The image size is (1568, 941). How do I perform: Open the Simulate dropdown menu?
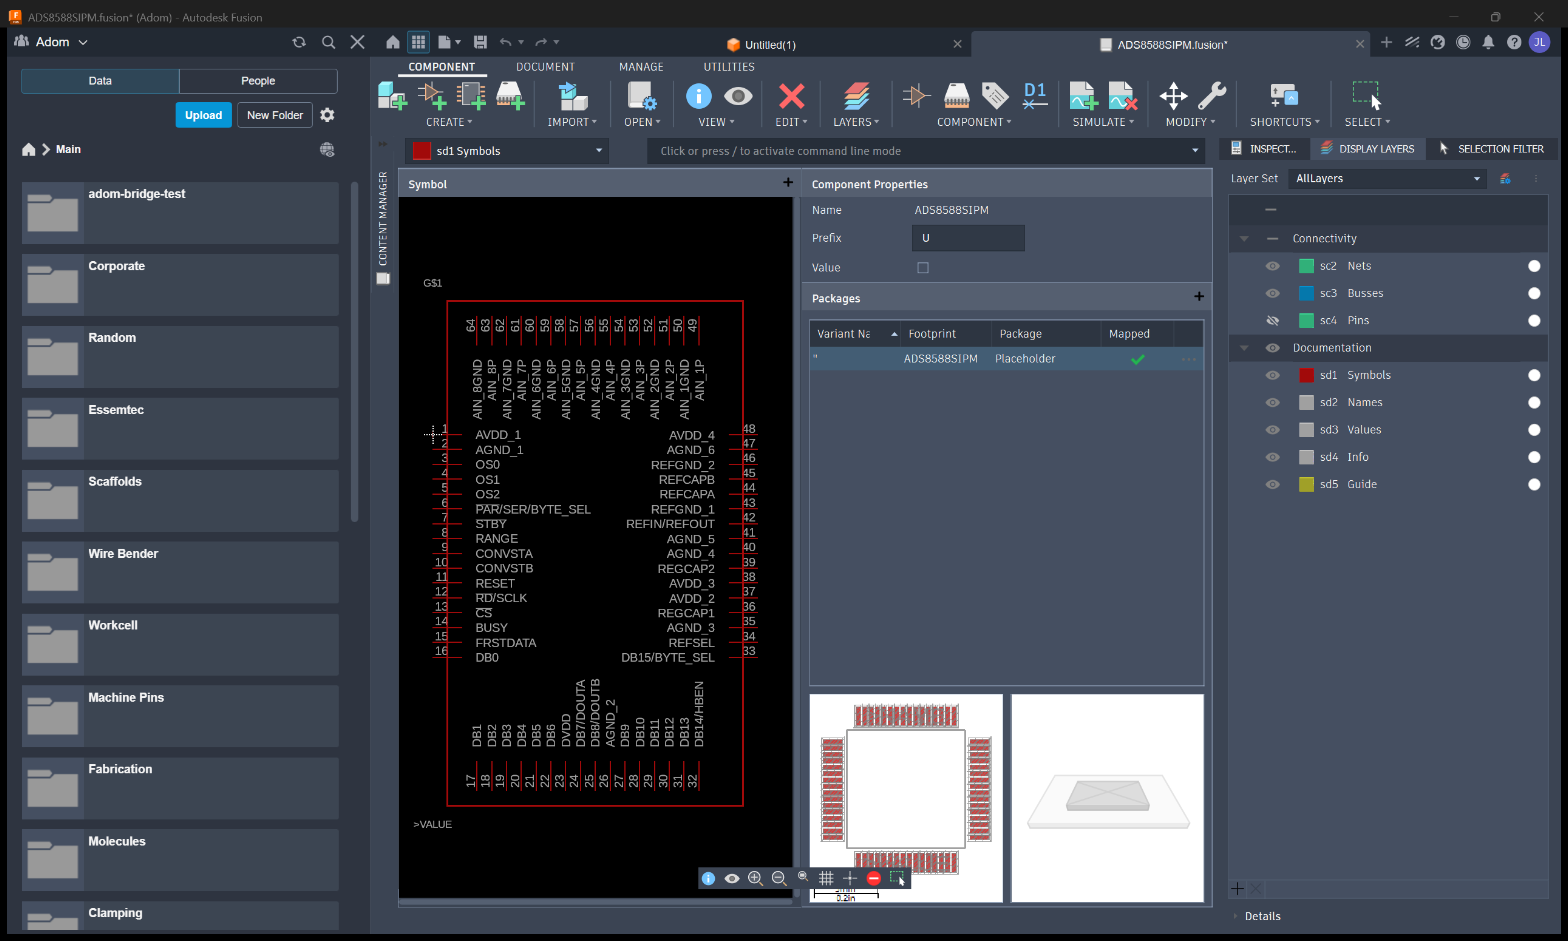point(1103,122)
